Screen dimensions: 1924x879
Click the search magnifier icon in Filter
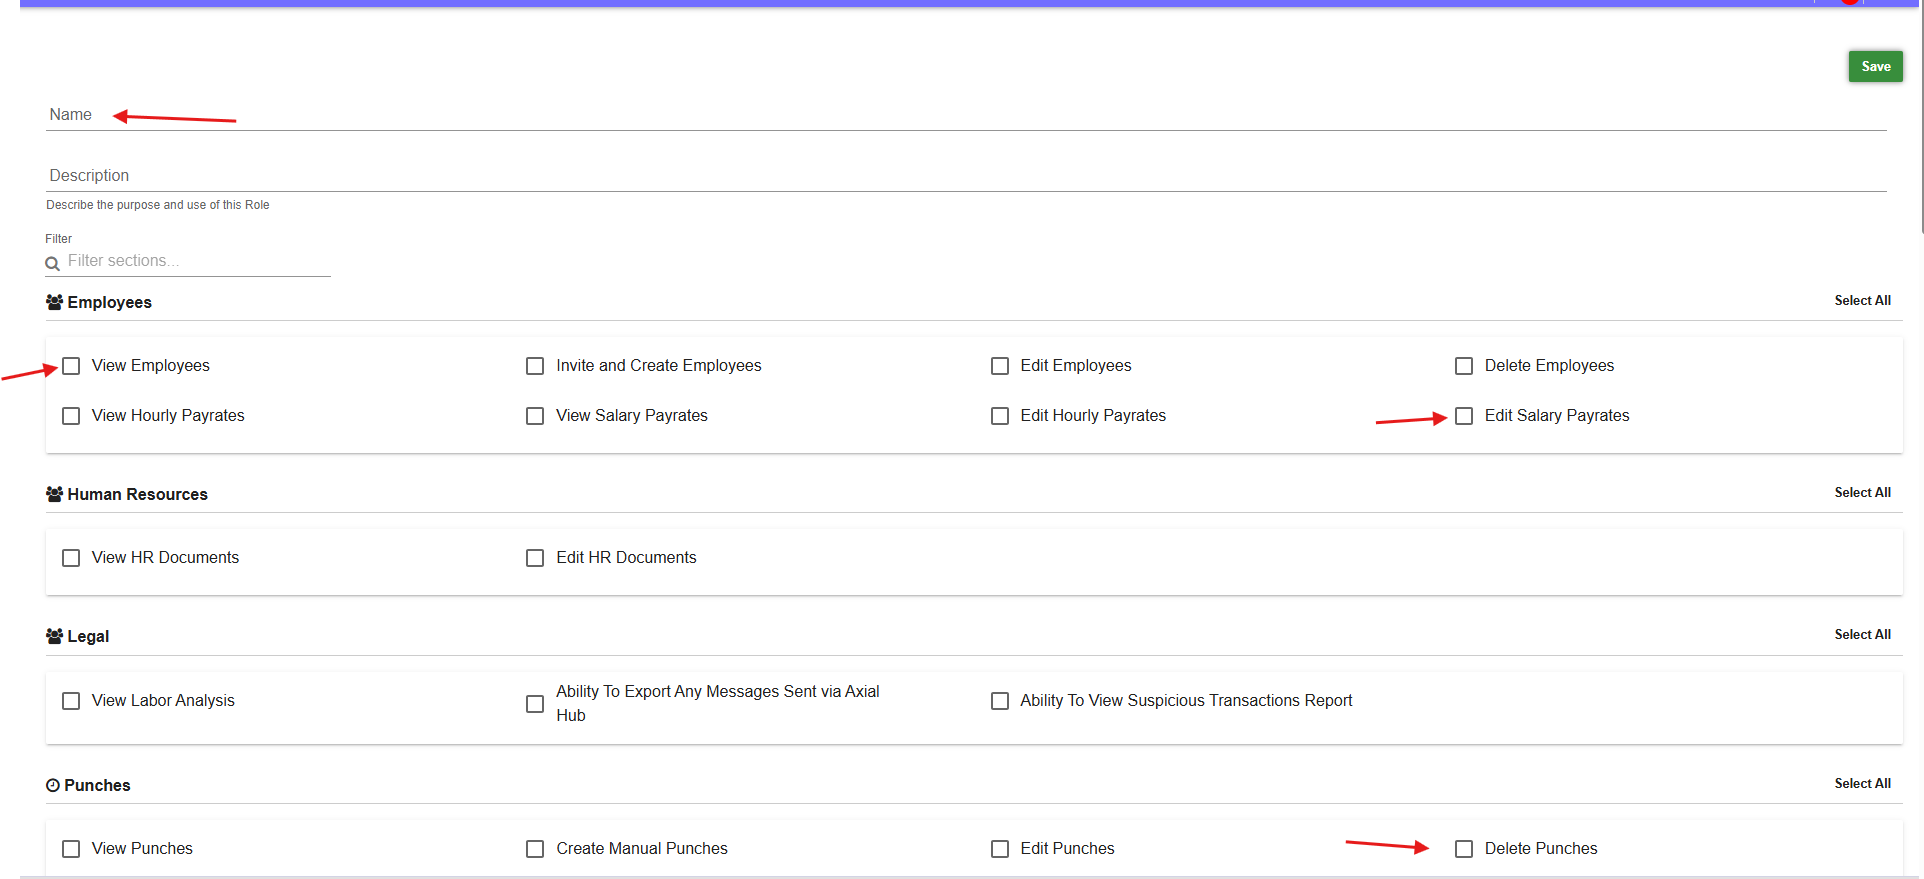click(52, 263)
